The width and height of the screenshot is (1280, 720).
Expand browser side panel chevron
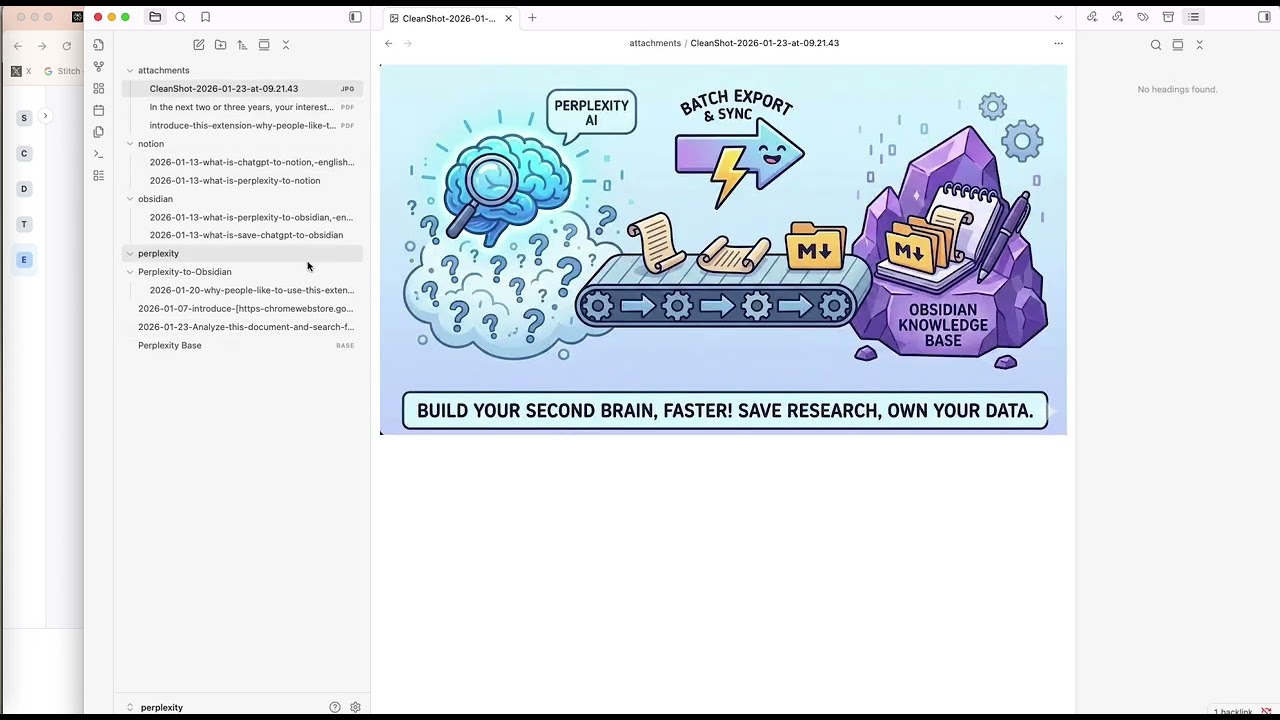point(45,116)
